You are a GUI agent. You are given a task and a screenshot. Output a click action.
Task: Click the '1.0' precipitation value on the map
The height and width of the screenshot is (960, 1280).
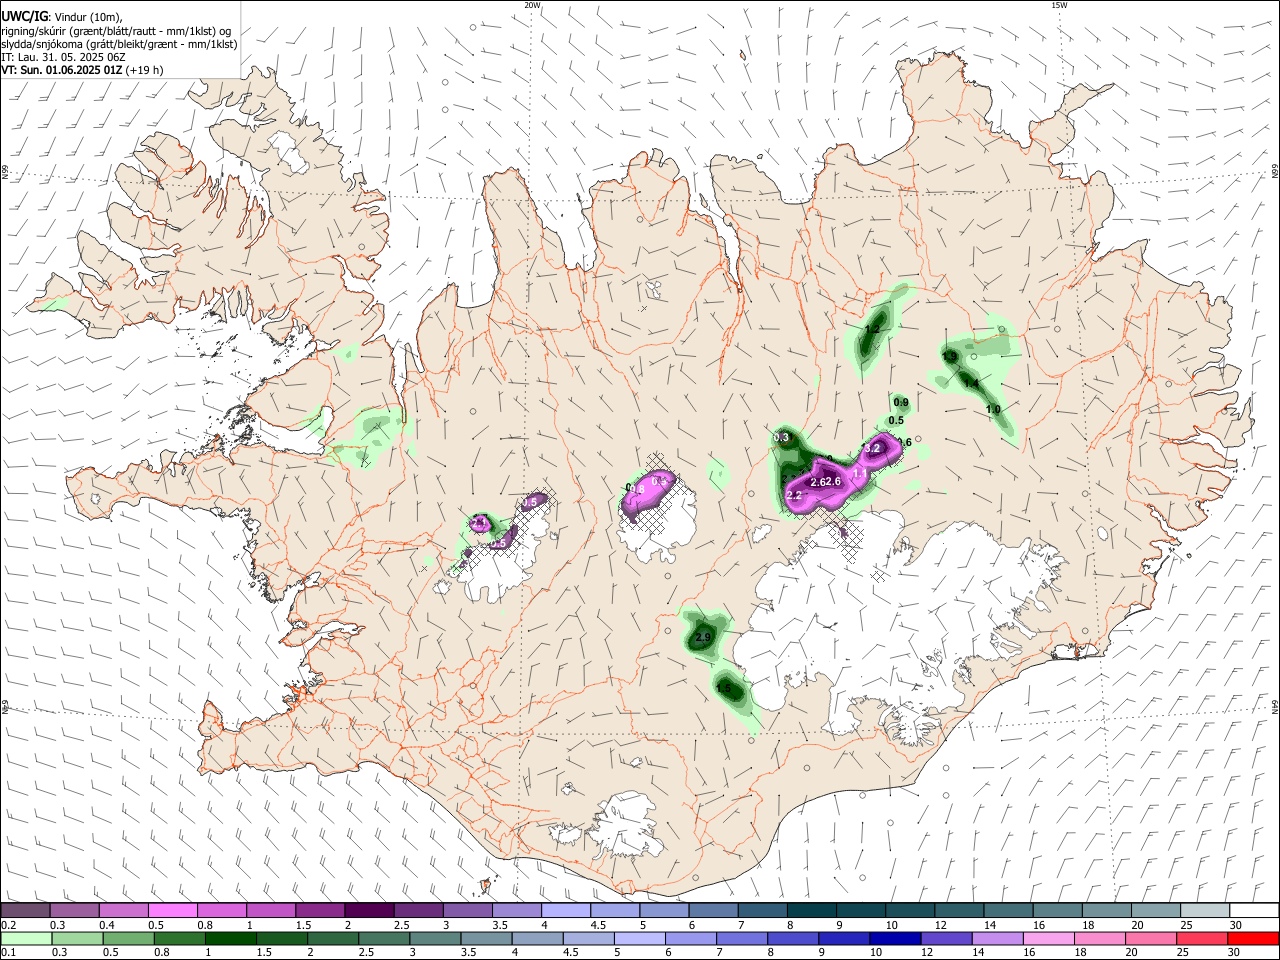click(x=993, y=410)
